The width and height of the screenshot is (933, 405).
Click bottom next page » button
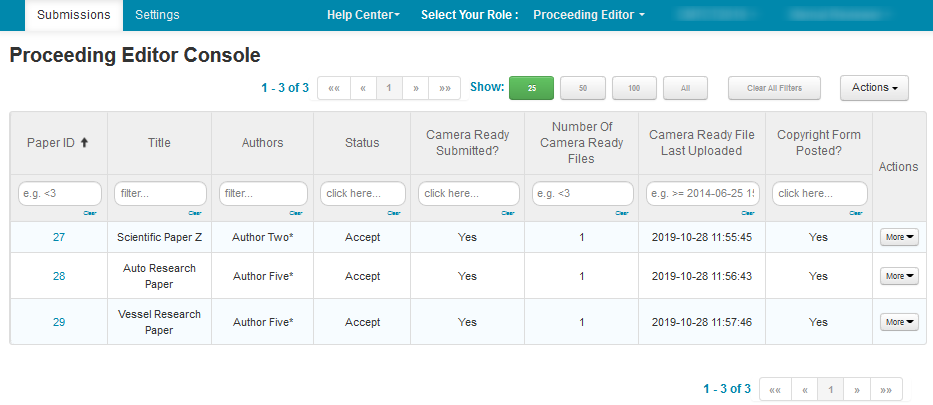pos(857,389)
